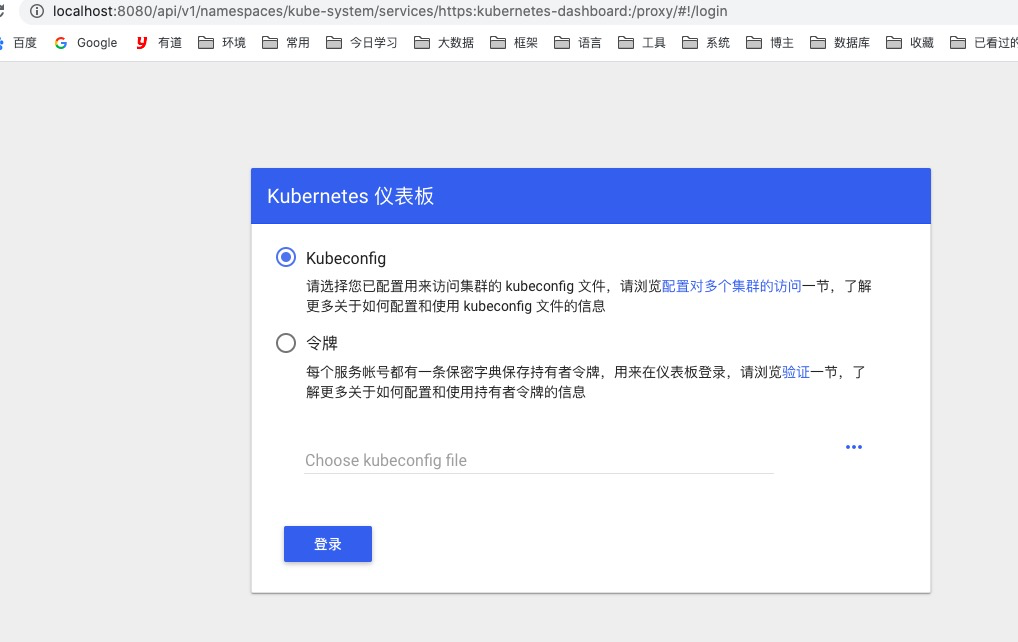This screenshot has width=1018, height=642.
Task: Open the 有道 bookmark
Action: tap(159, 43)
